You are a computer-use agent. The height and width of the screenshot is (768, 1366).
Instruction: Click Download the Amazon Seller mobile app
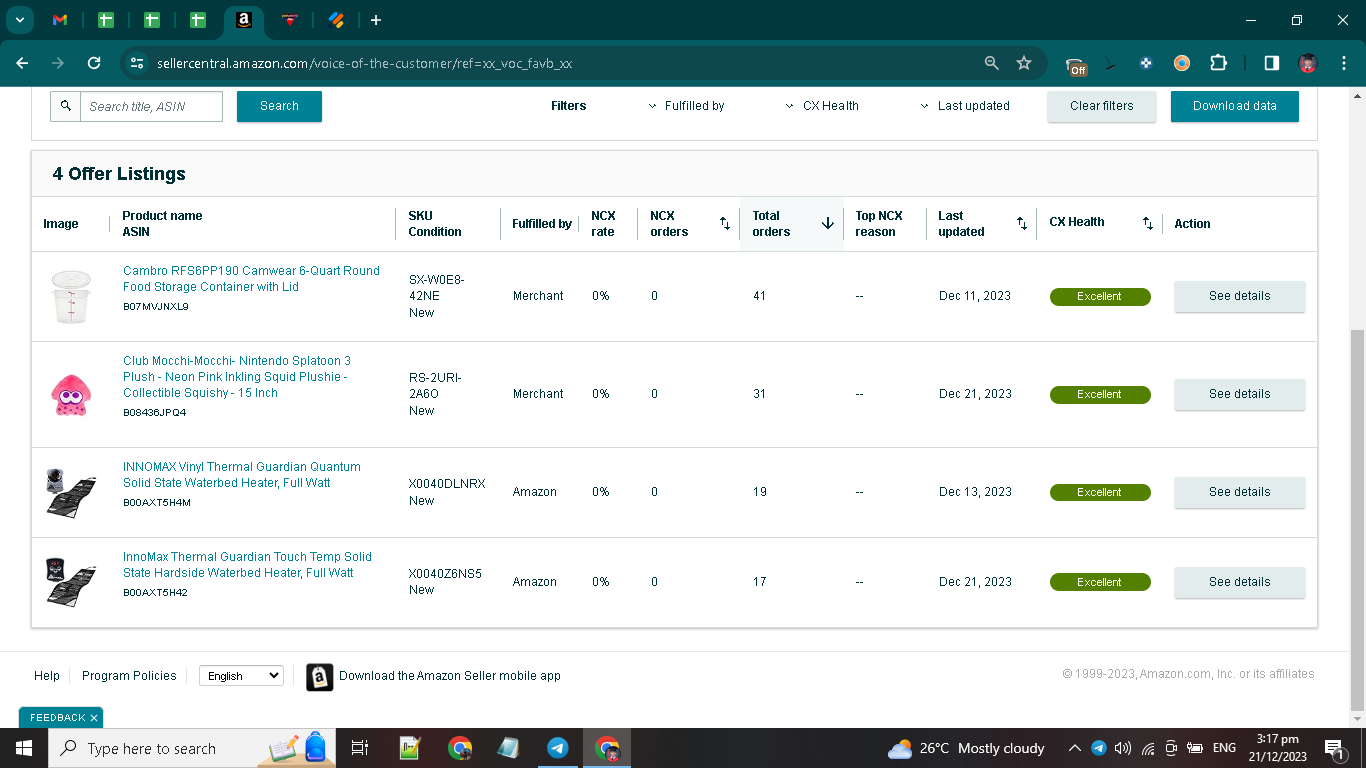450,676
